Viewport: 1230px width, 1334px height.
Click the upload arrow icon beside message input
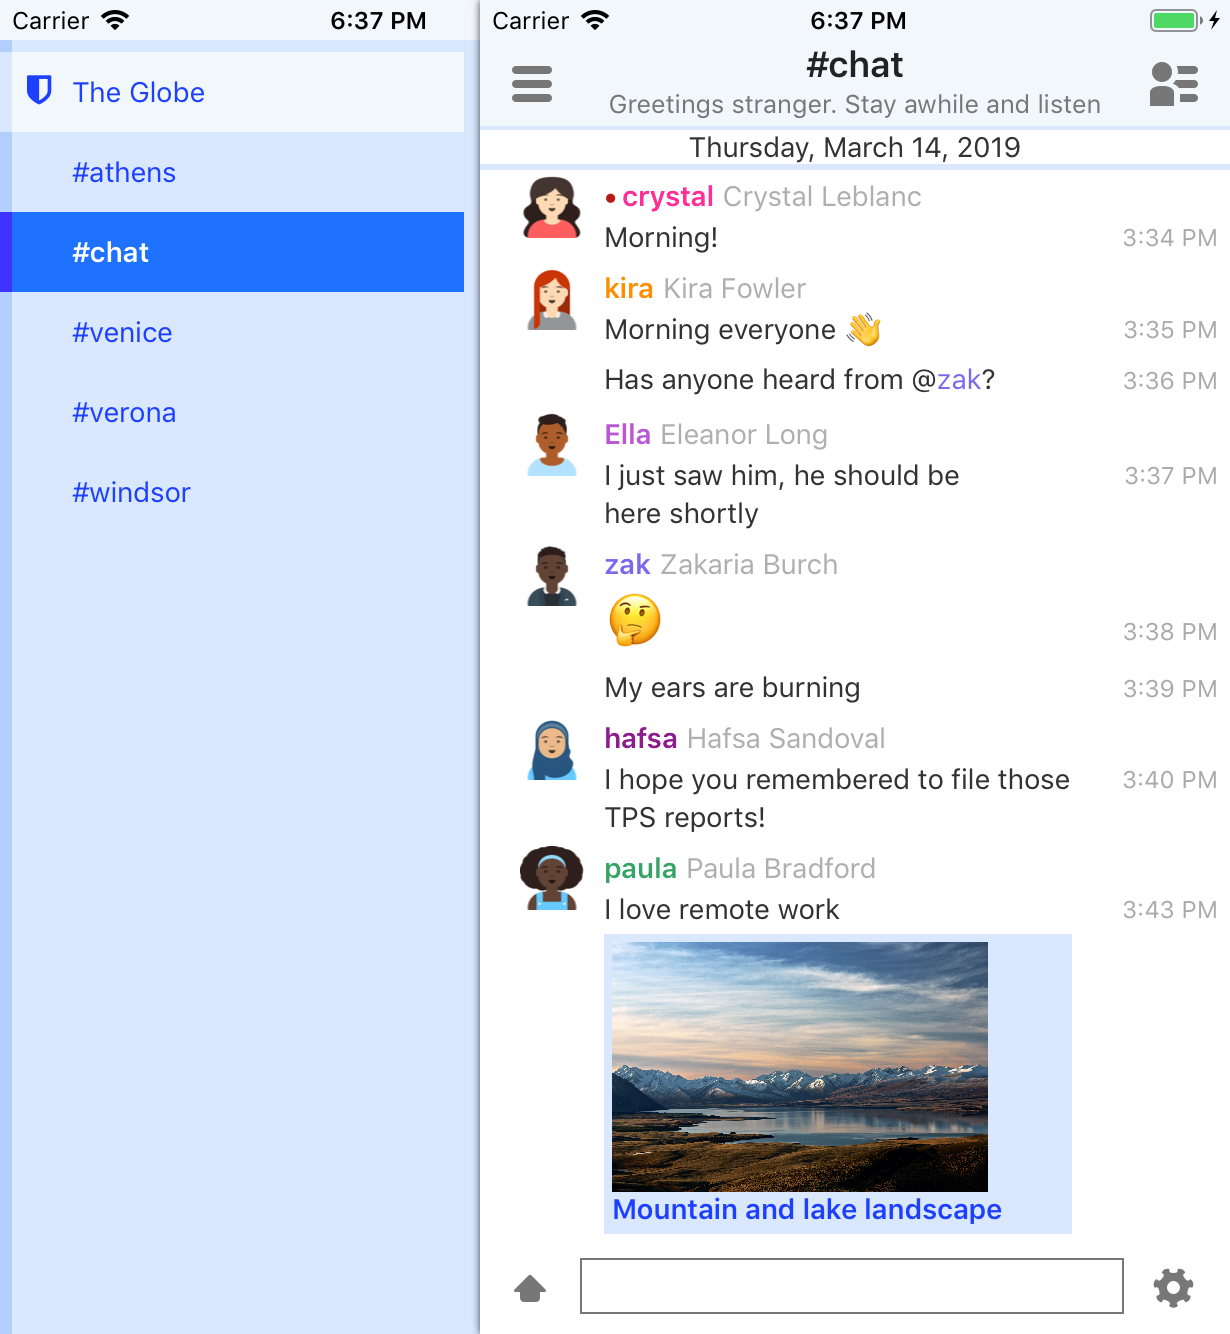[530, 1288]
